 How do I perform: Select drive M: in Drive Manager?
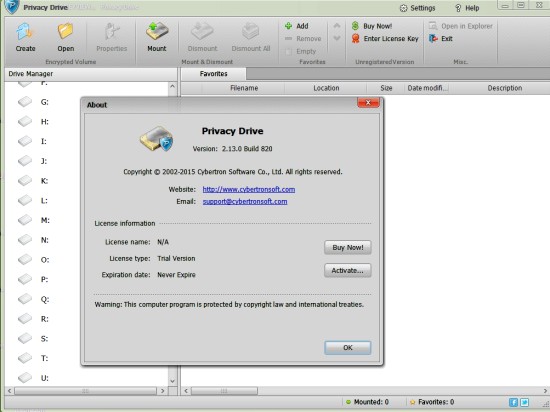pos(34,220)
